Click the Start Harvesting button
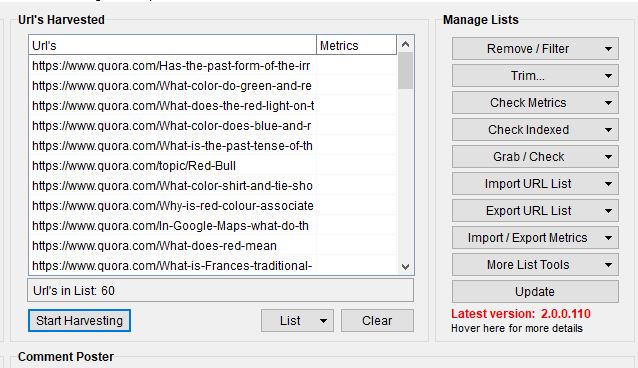 [79, 321]
